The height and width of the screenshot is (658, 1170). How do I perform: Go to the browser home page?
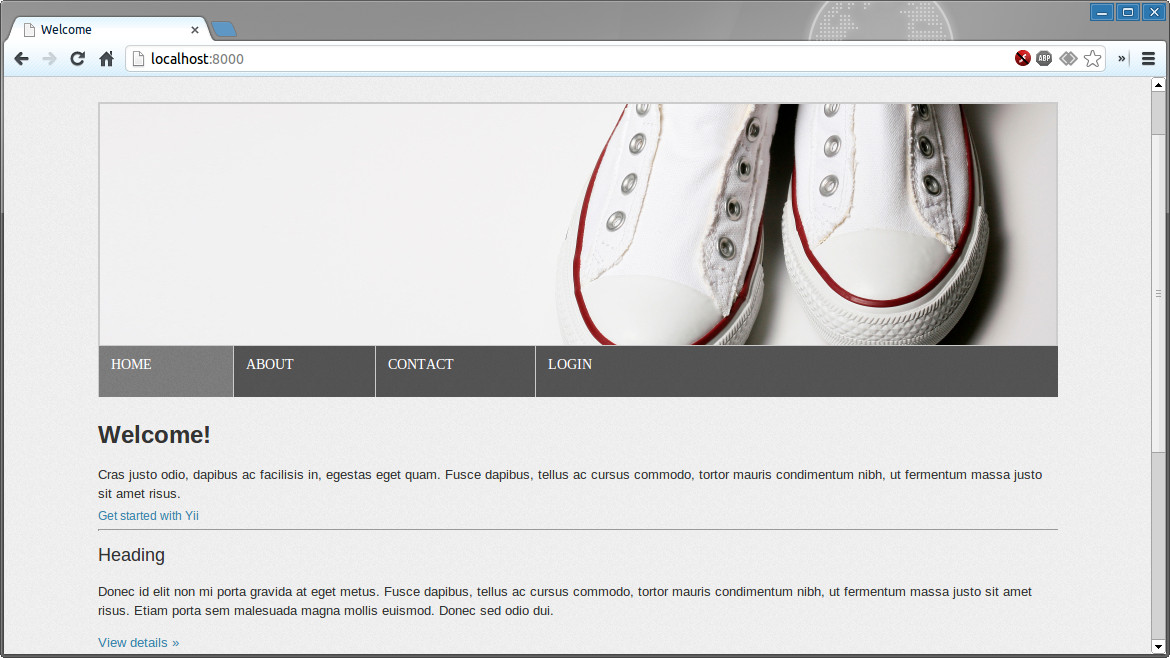point(106,59)
